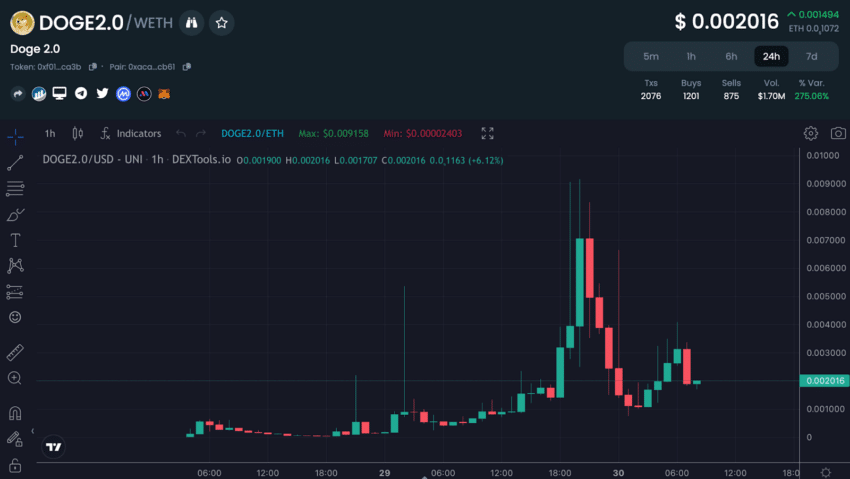The image size is (850, 479).
Task: Open the Twitter link icon
Action: [x=102, y=93]
